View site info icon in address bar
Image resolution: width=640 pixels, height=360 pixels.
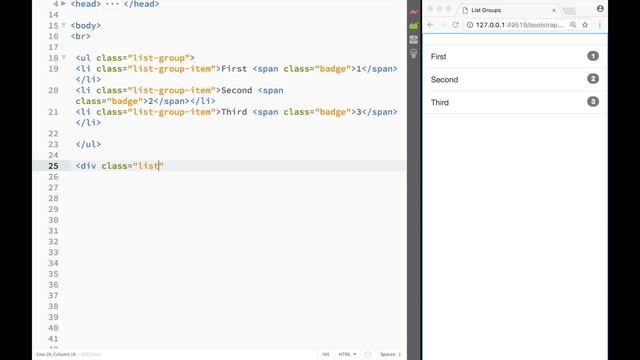point(470,25)
